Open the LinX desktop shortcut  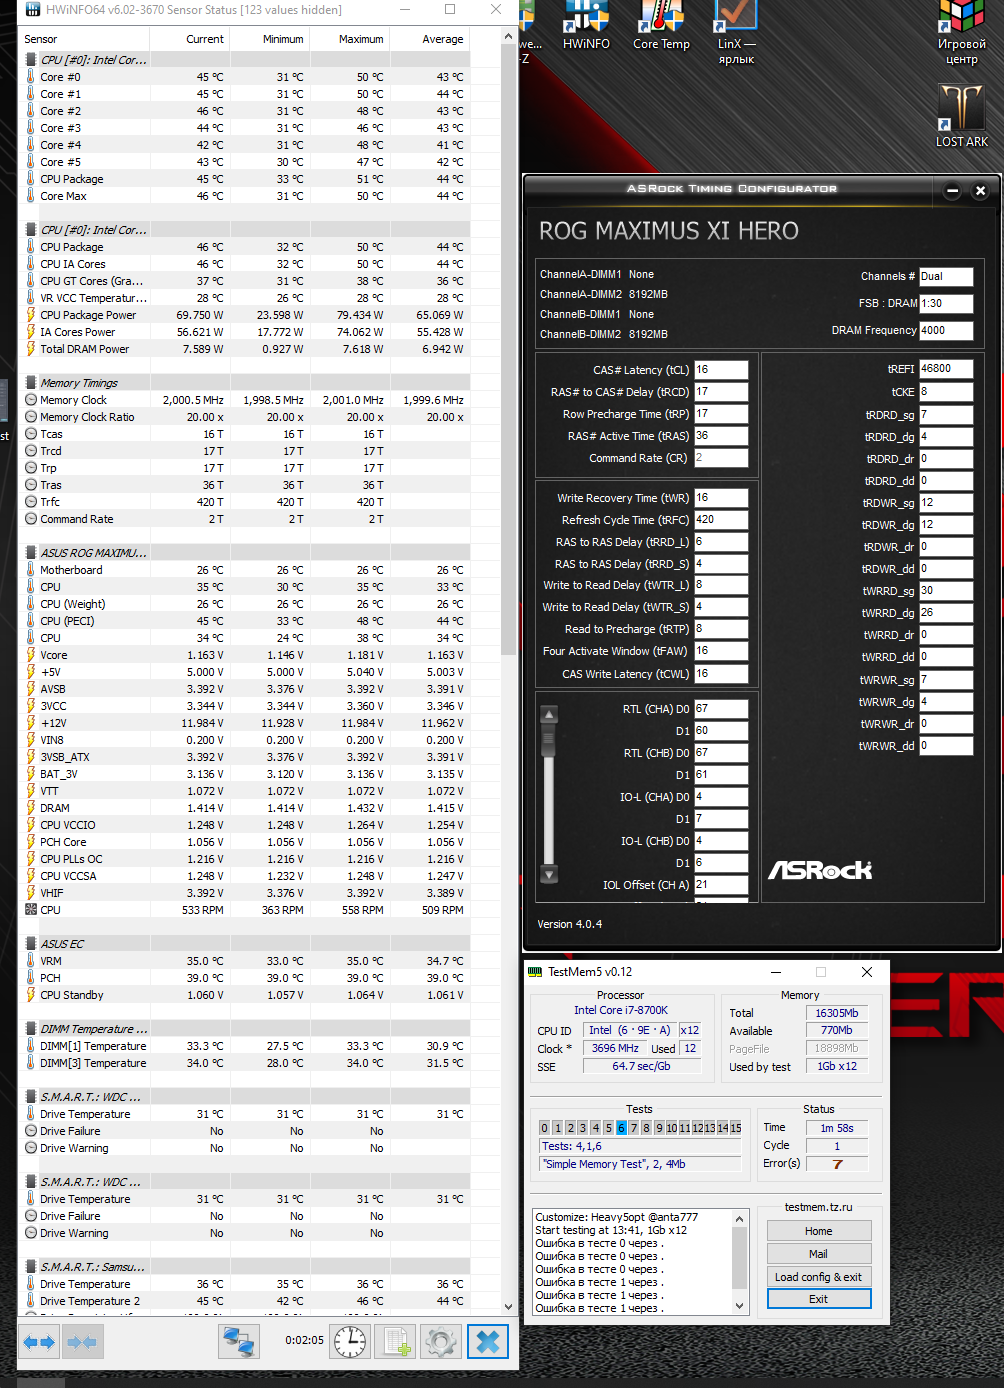pyautogui.click(x=736, y=32)
